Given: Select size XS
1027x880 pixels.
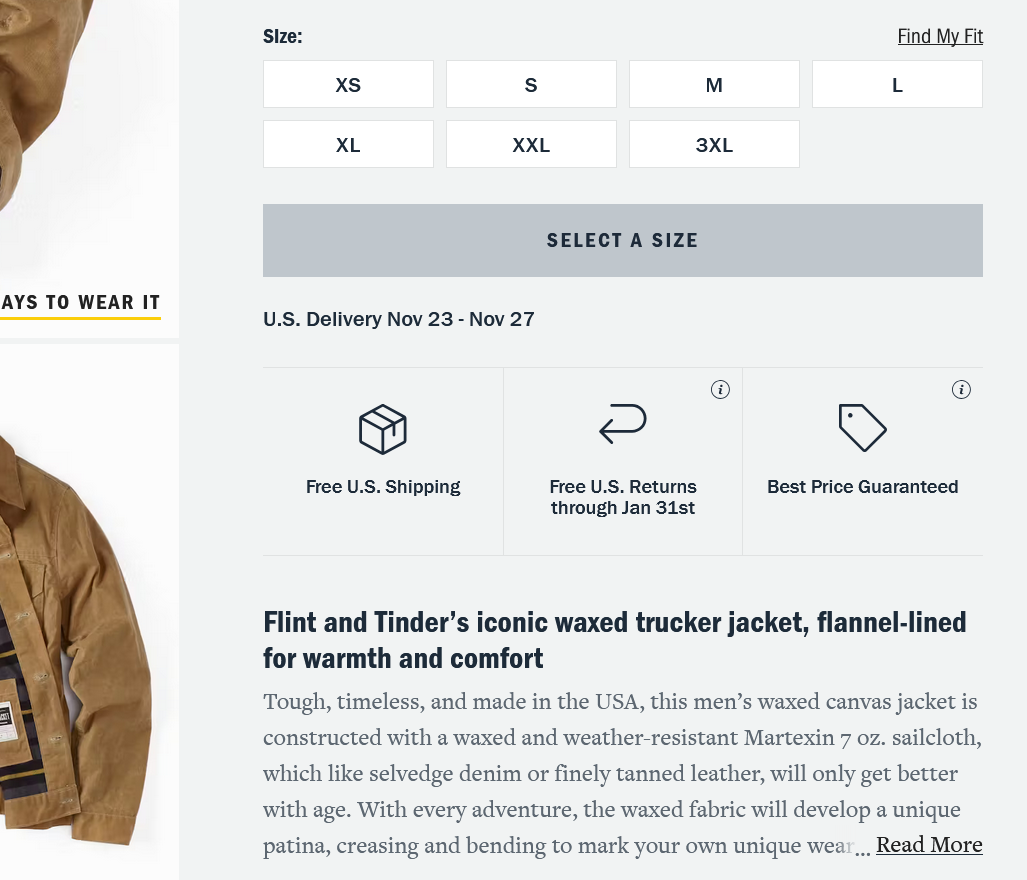Looking at the screenshot, I should point(348,85).
